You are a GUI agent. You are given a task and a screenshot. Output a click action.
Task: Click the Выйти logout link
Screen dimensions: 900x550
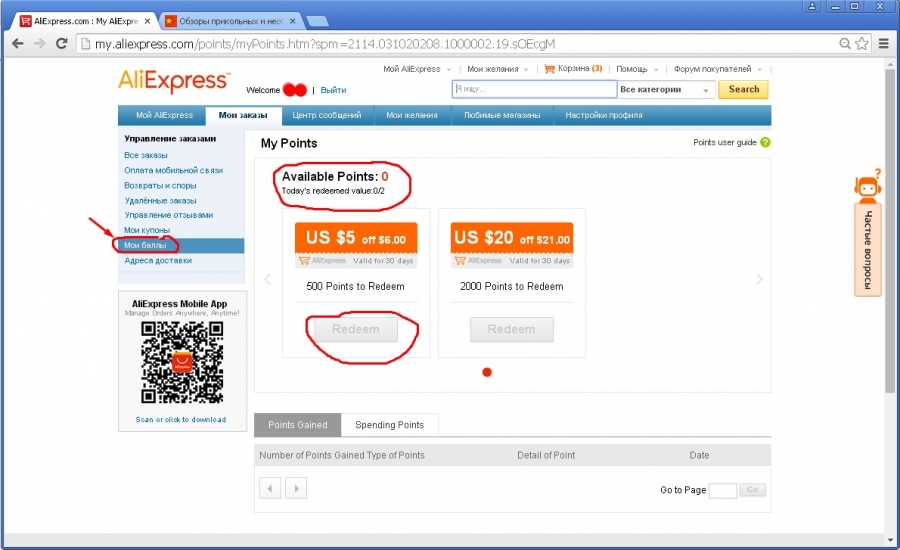(333, 90)
